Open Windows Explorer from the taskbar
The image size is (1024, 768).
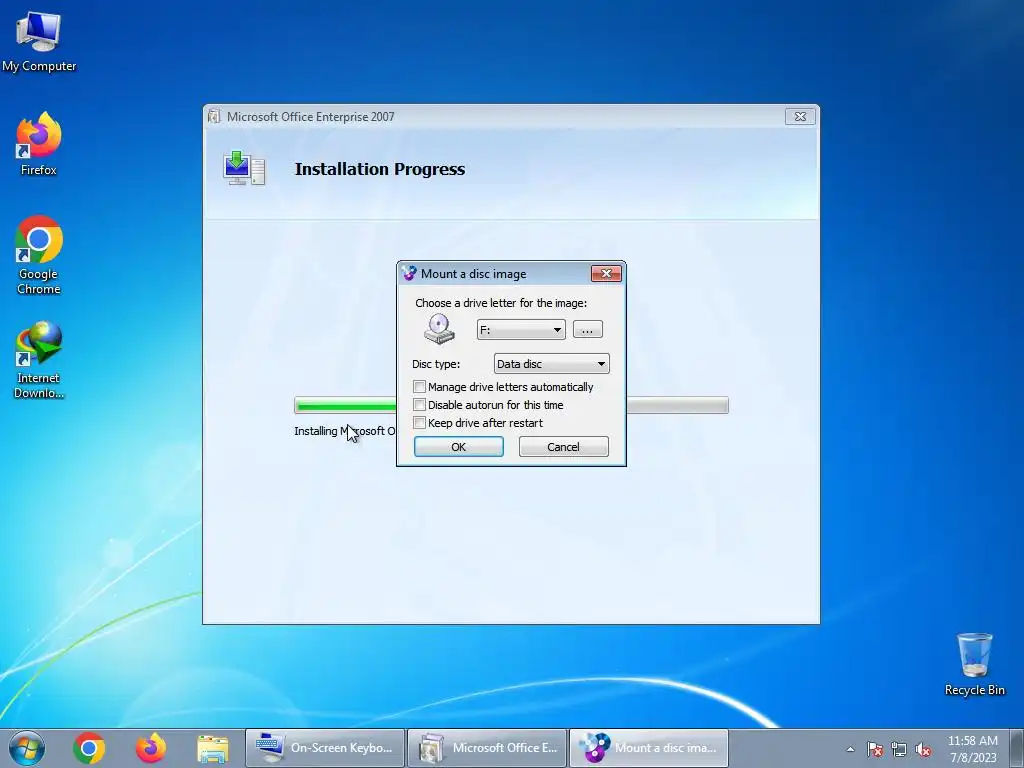coord(213,748)
